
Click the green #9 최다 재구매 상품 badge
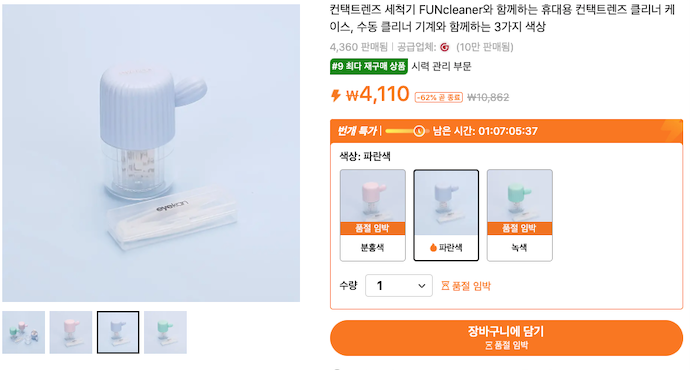tap(369, 66)
